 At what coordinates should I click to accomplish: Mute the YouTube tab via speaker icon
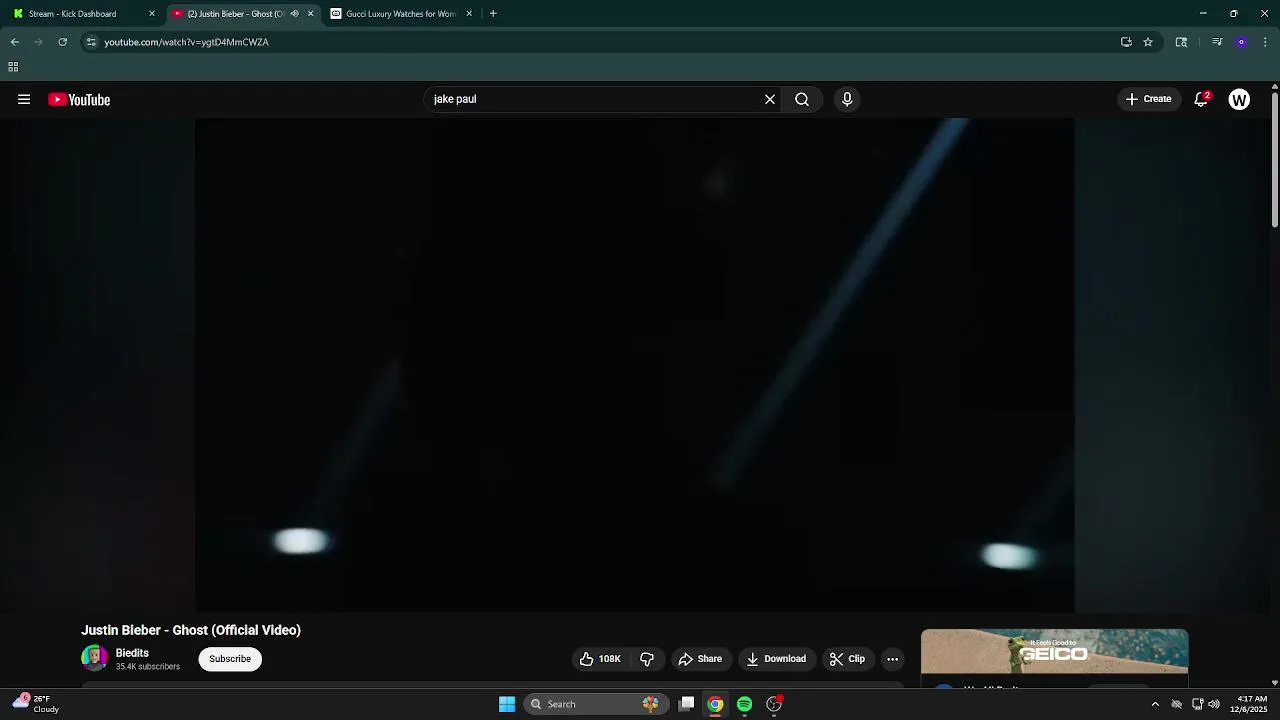click(x=294, y=14)
